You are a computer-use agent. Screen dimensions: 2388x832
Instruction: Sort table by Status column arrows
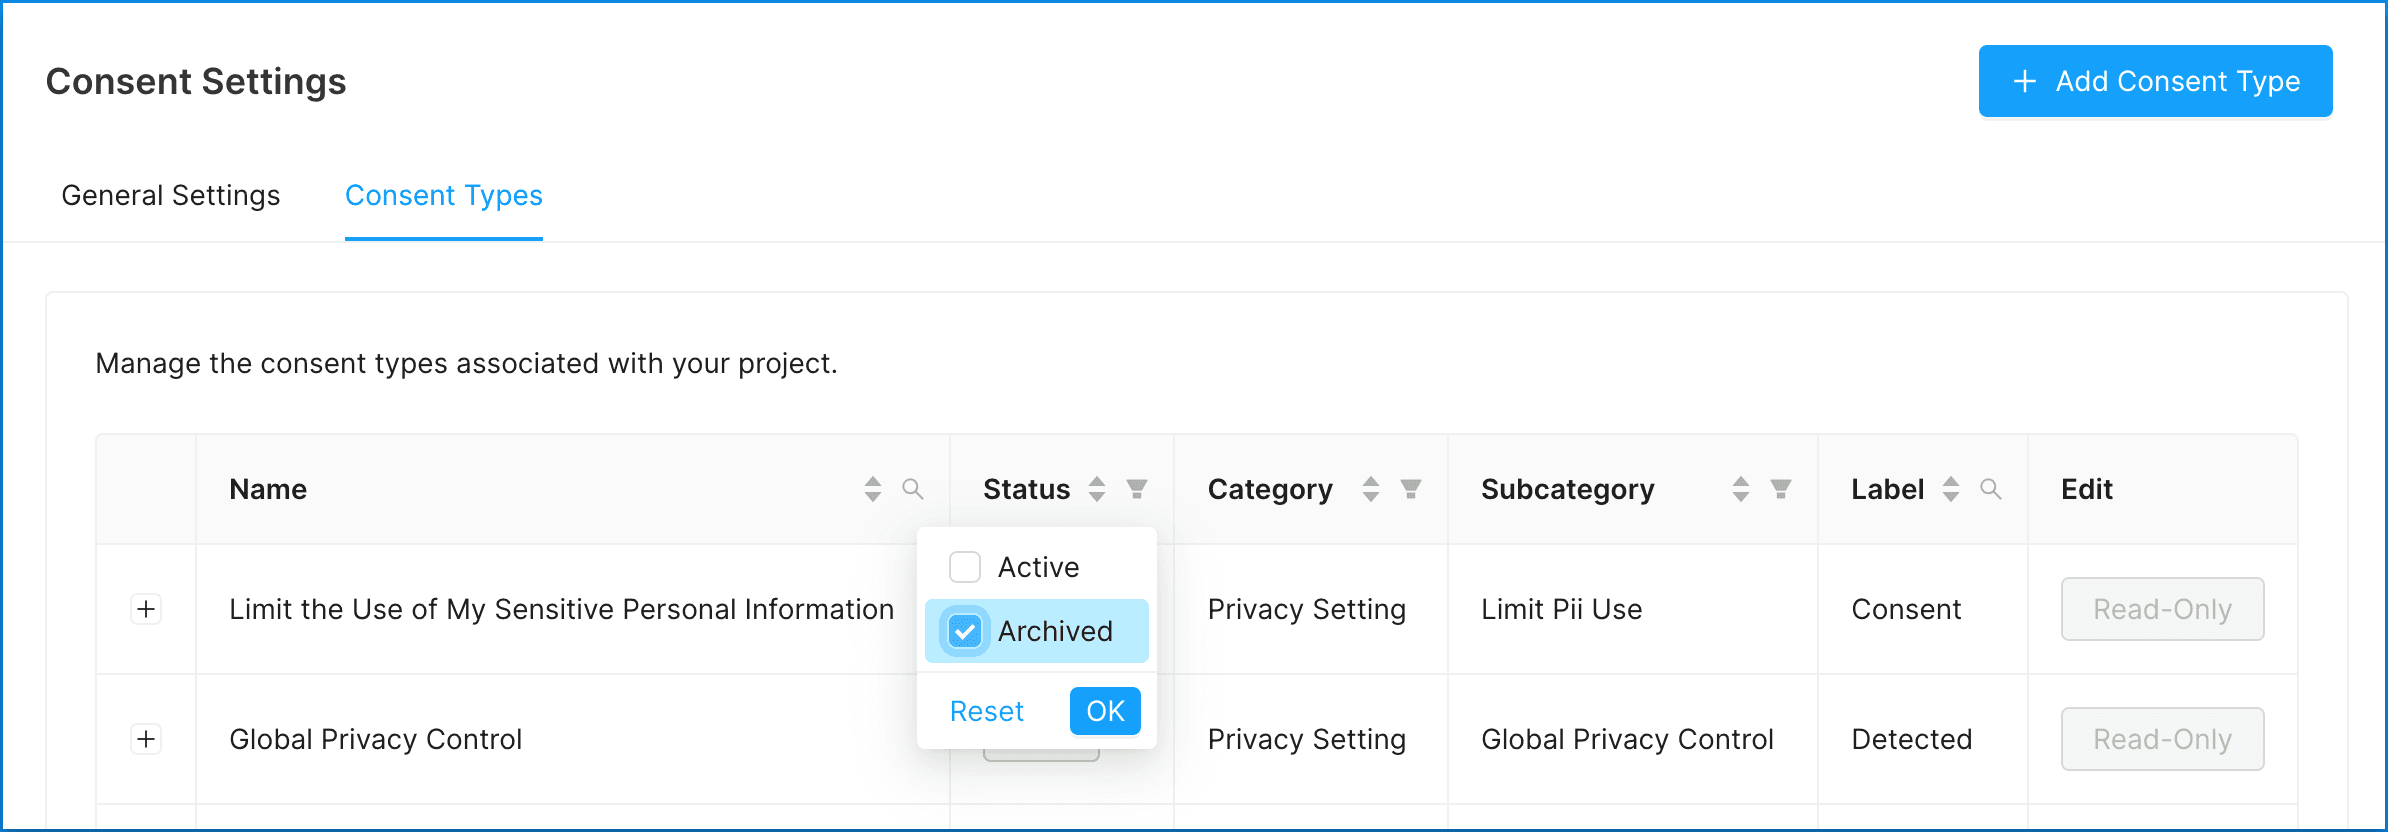point(1097,489)
